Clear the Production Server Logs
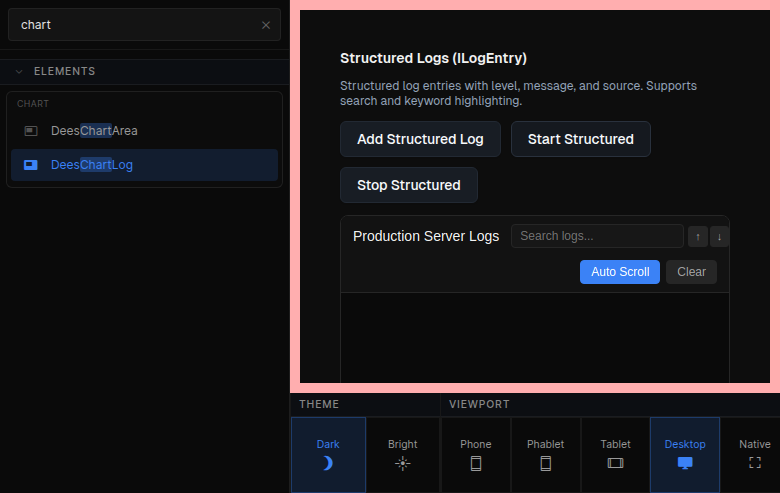The width and height of the screenshot is (780, 493). pos(691,272)
